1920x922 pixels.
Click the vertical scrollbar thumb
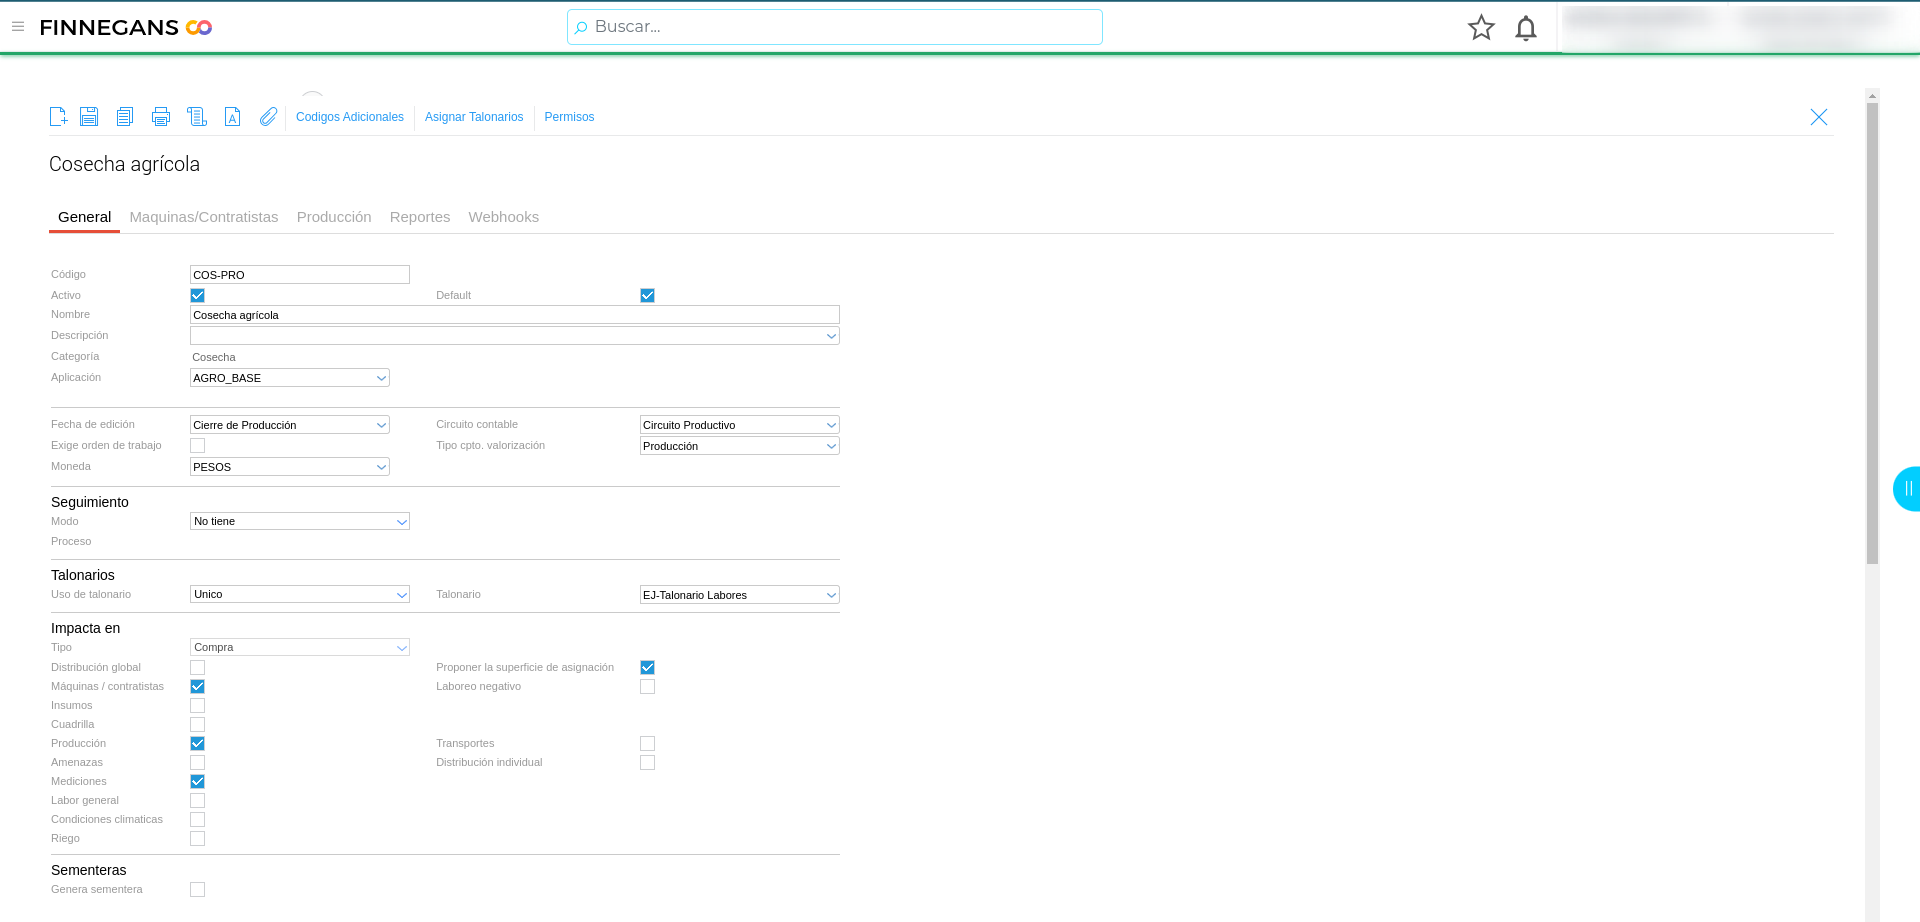click(1872, 330)
